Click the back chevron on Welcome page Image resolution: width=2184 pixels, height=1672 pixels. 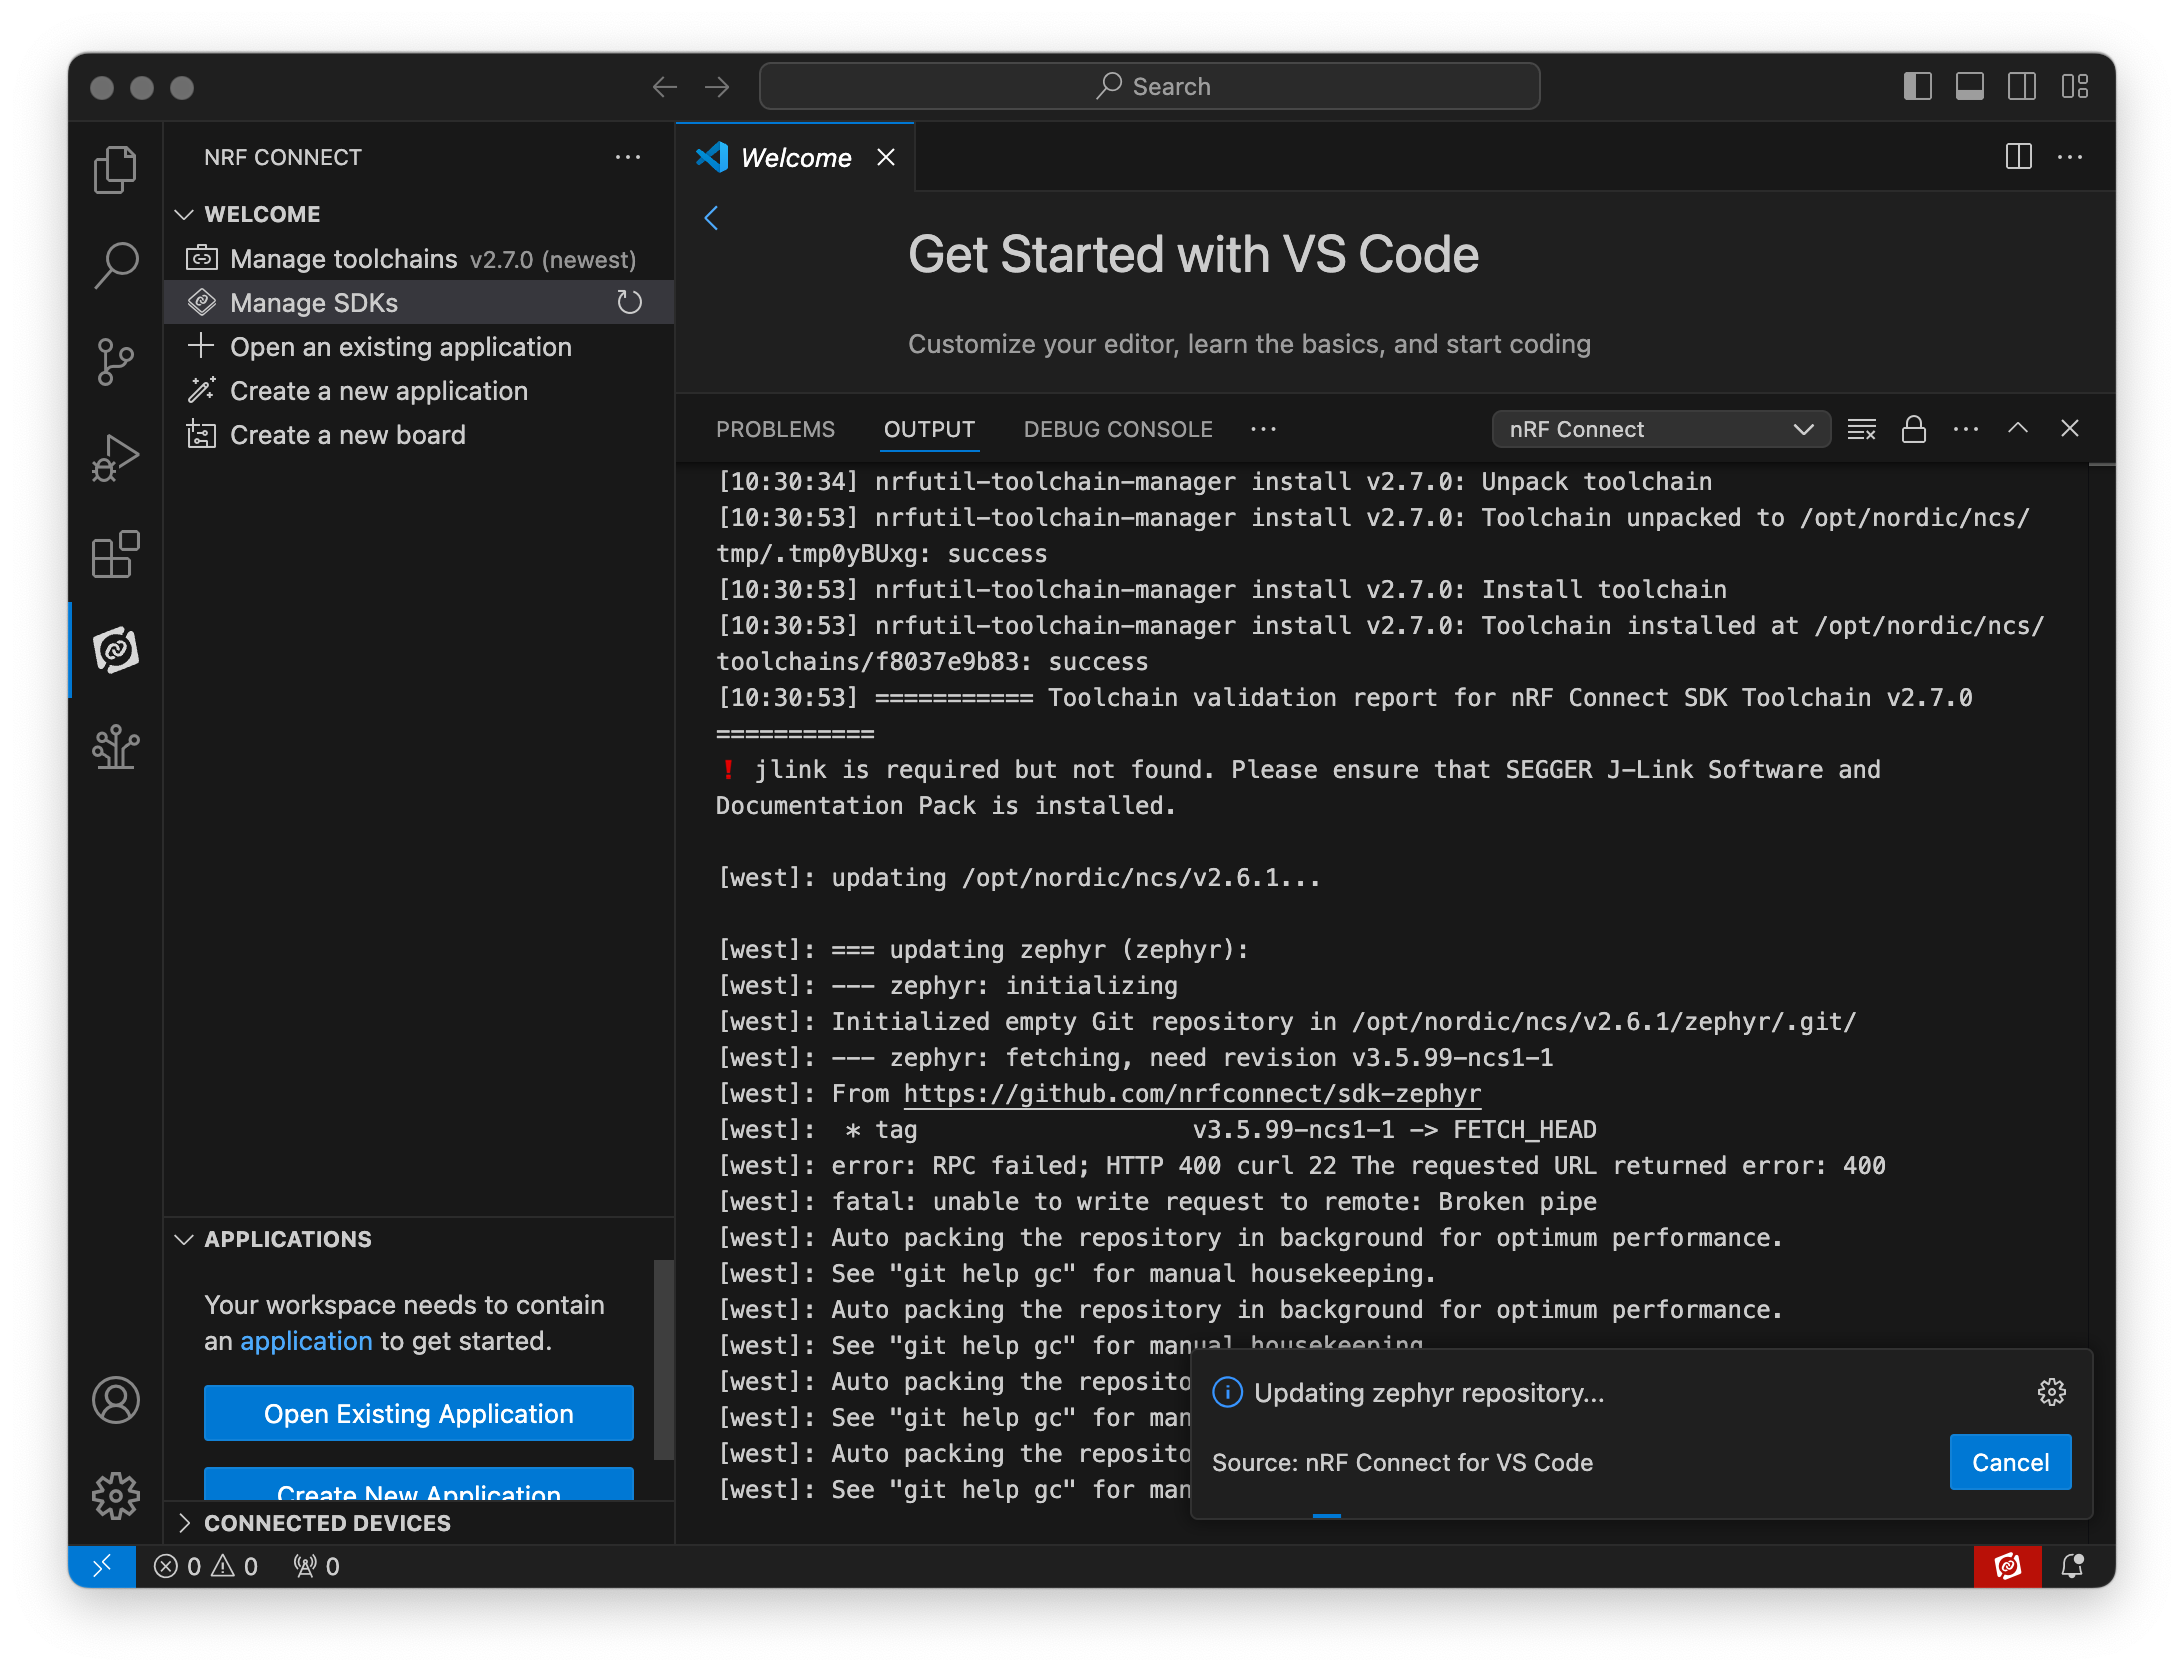711,218
